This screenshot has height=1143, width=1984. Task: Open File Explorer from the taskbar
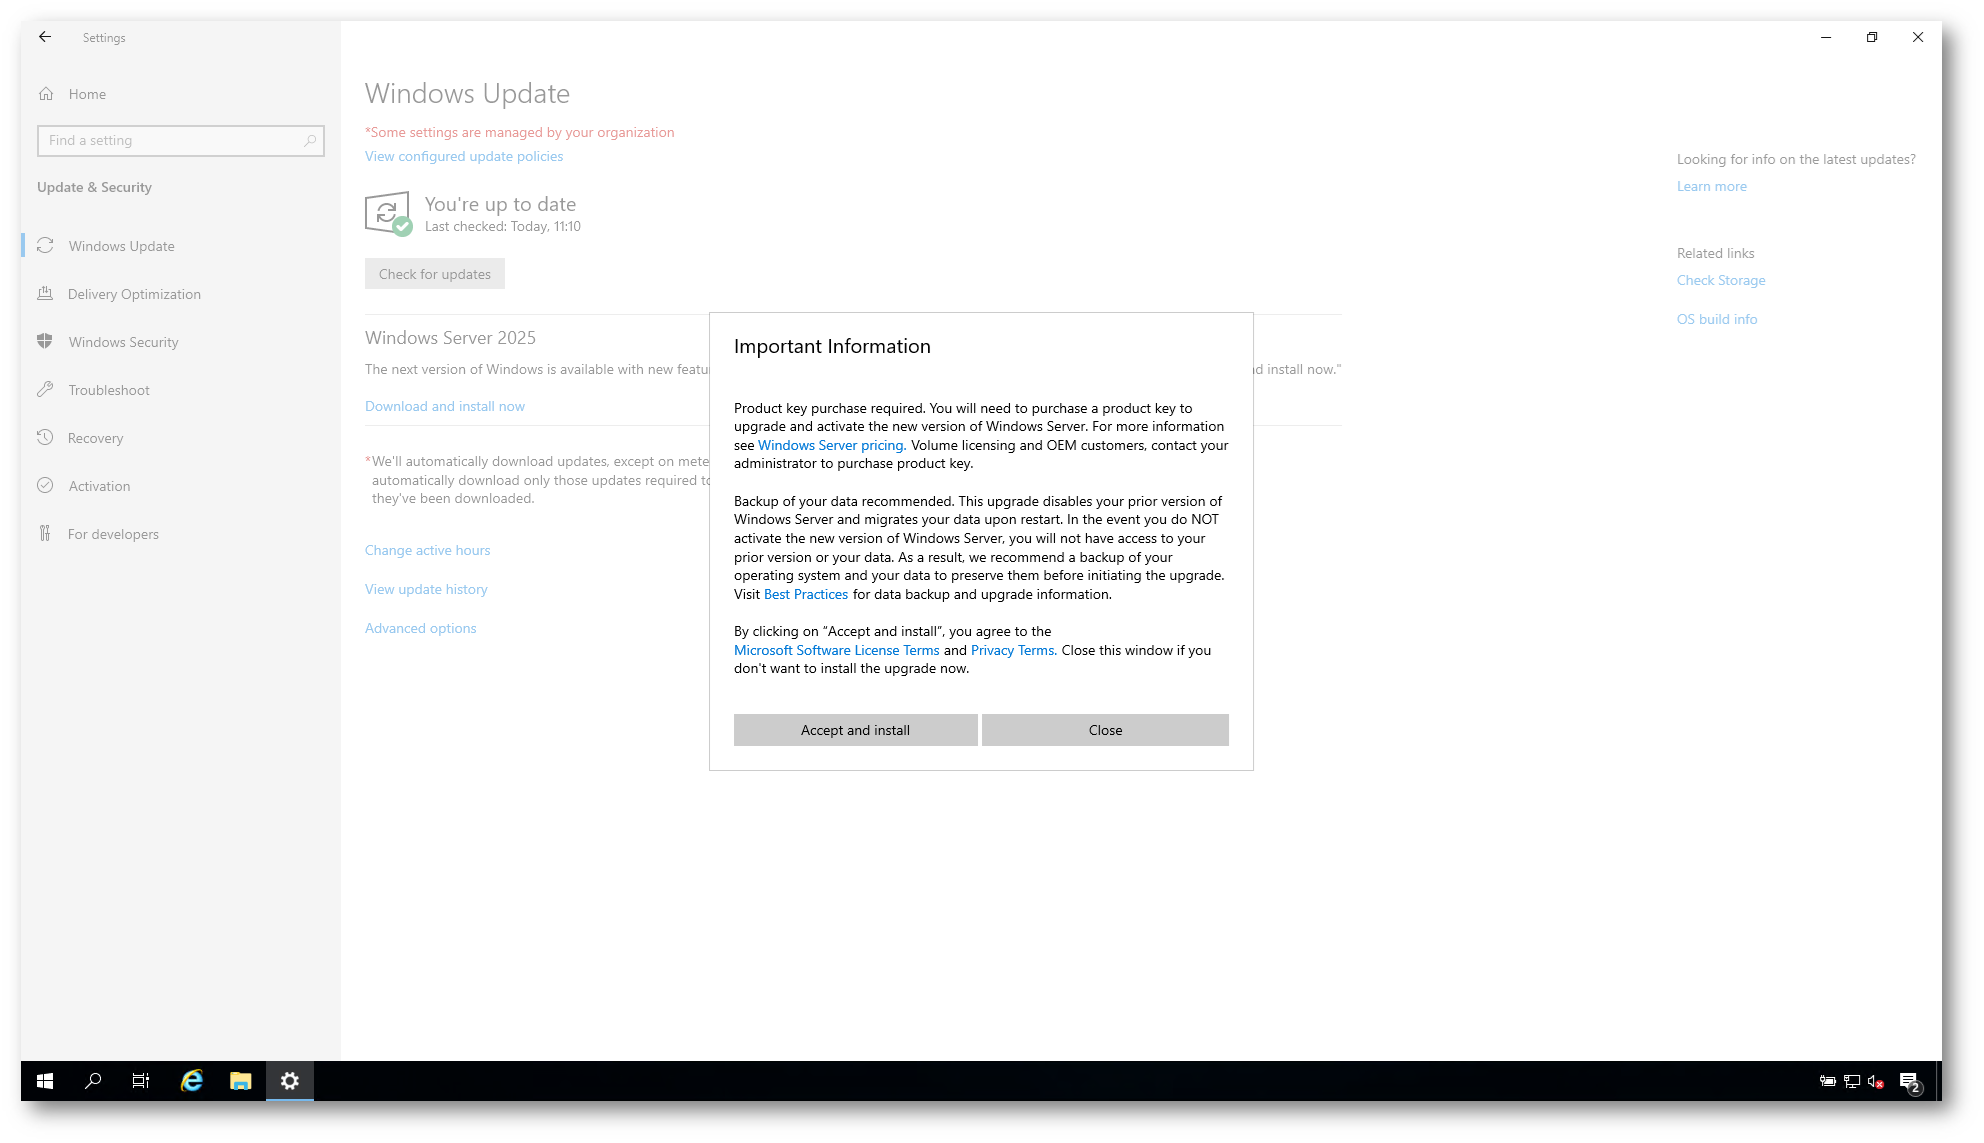click(x=240, y=1081)
